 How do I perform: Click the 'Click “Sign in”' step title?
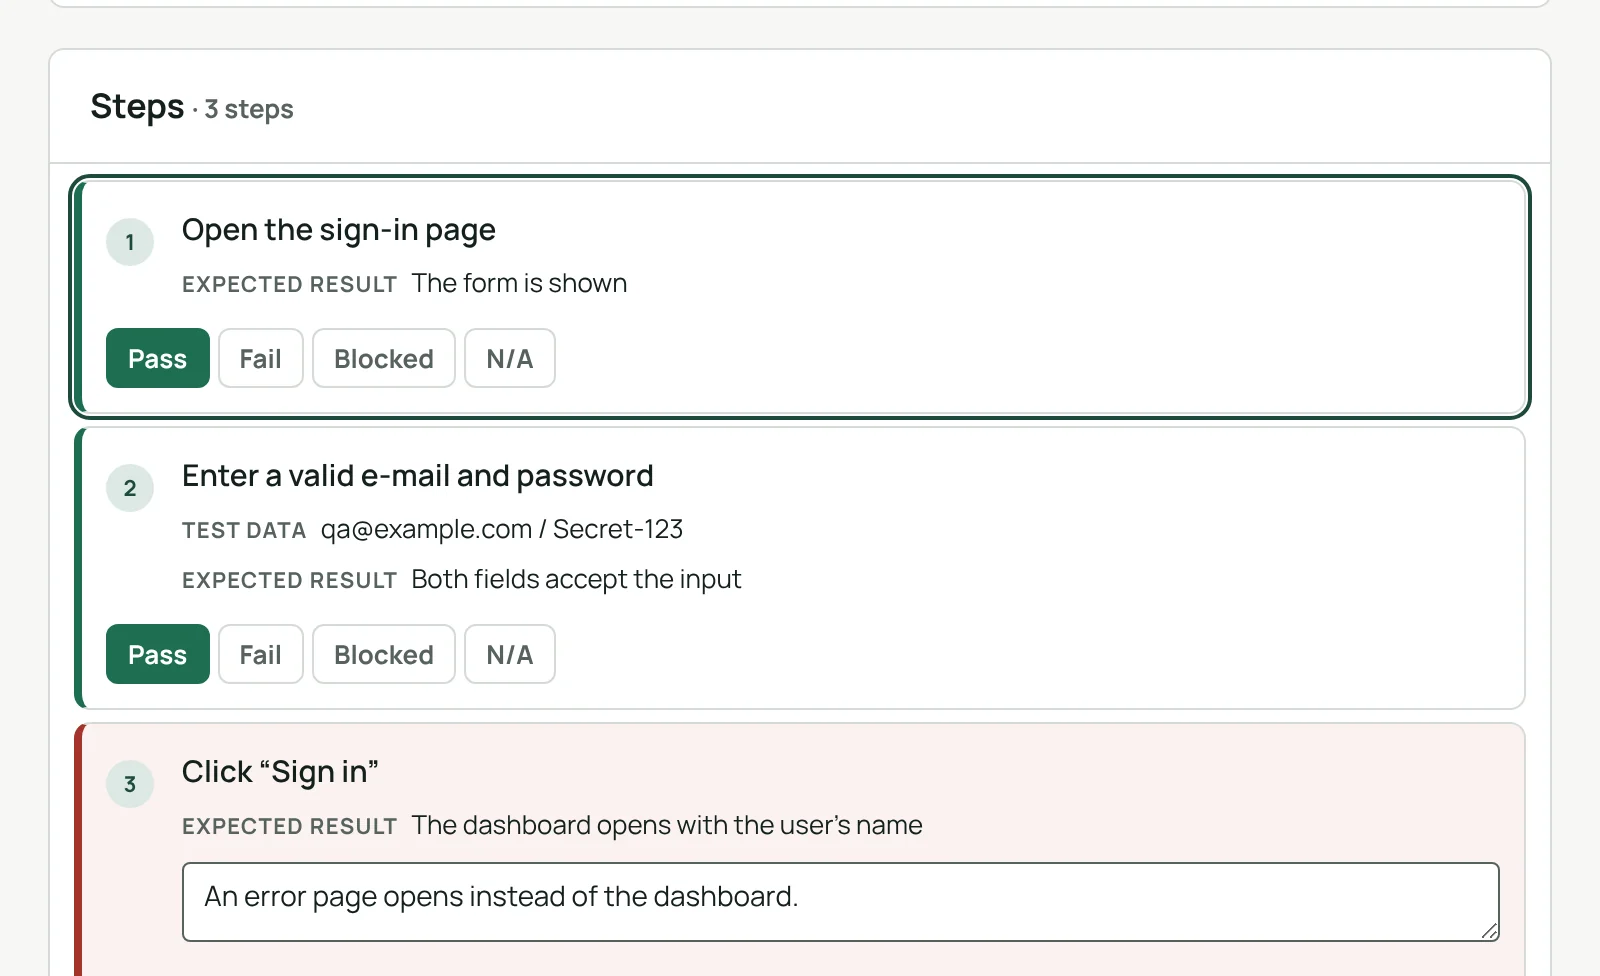[280, 772]
